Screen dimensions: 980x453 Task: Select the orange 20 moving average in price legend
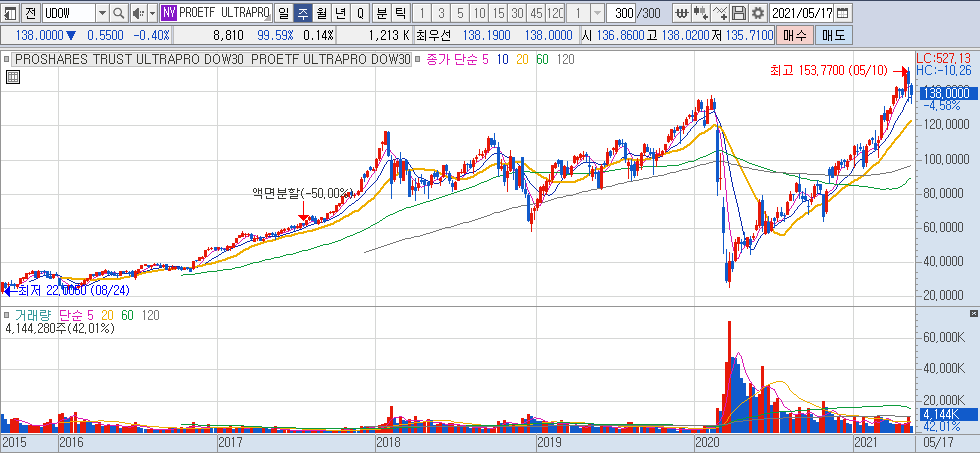tap(522, 60)
